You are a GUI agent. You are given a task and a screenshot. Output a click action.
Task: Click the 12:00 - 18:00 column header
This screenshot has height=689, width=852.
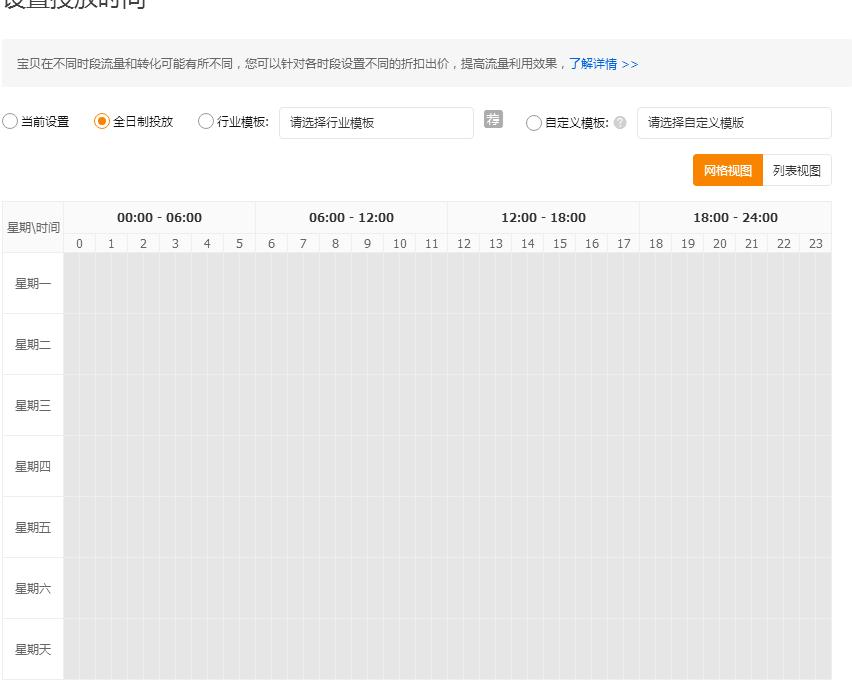point(543,217)
